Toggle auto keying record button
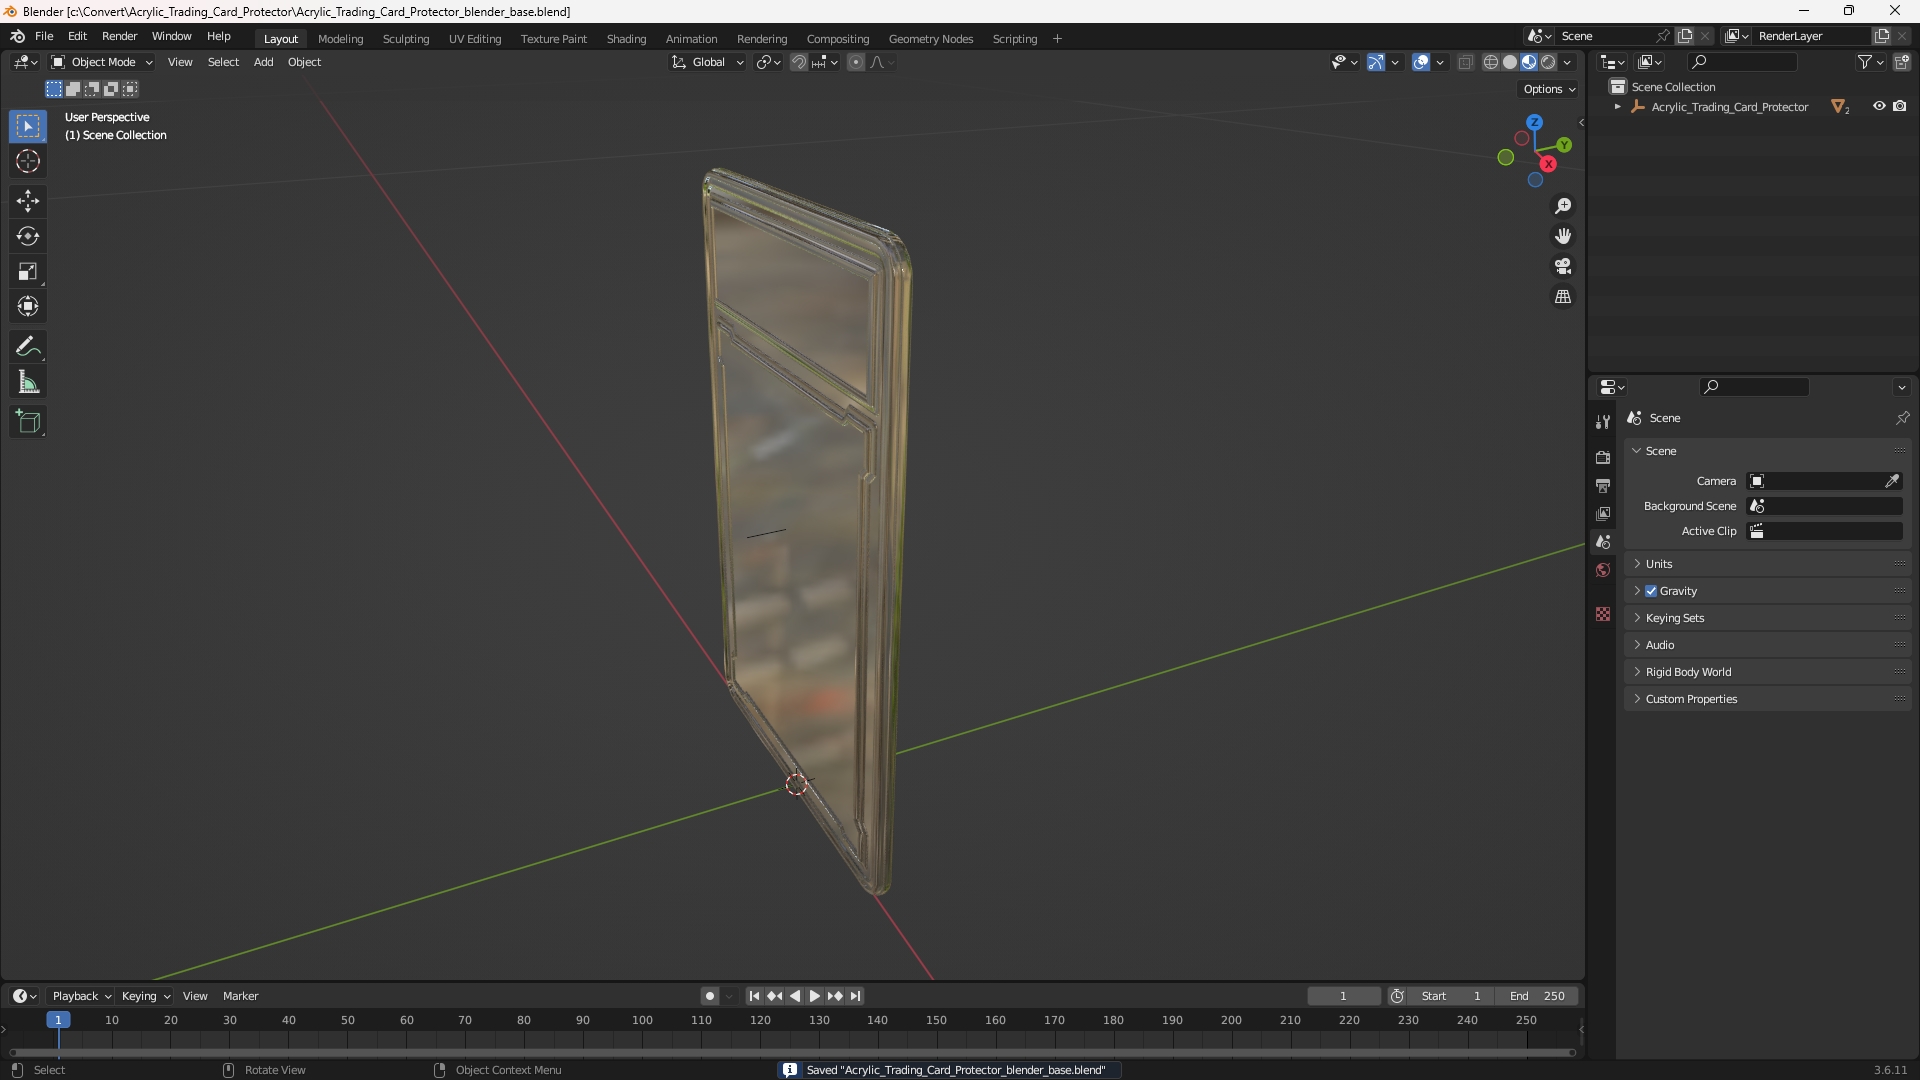Screen dimensions: 1920x1080 click(710, 996)
